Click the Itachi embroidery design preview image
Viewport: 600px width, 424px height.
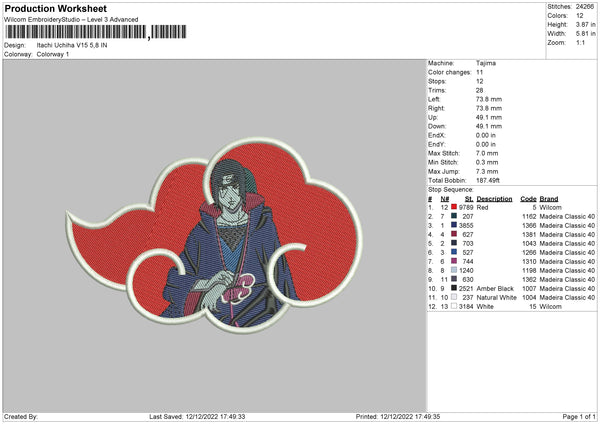click(x=214, y=235)
